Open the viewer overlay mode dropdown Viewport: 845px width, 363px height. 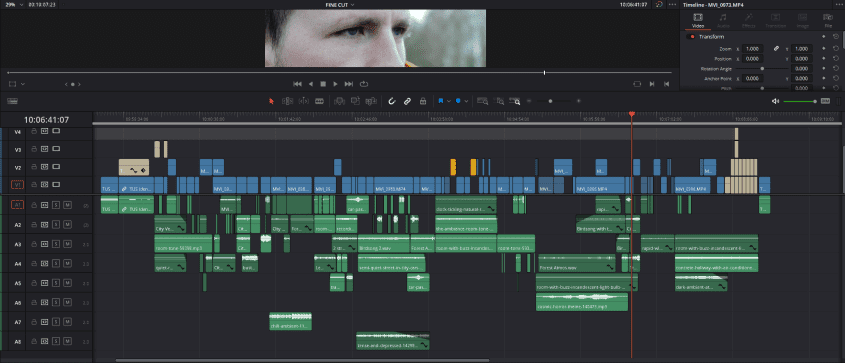pyautogui.click(x=17, y=84)
